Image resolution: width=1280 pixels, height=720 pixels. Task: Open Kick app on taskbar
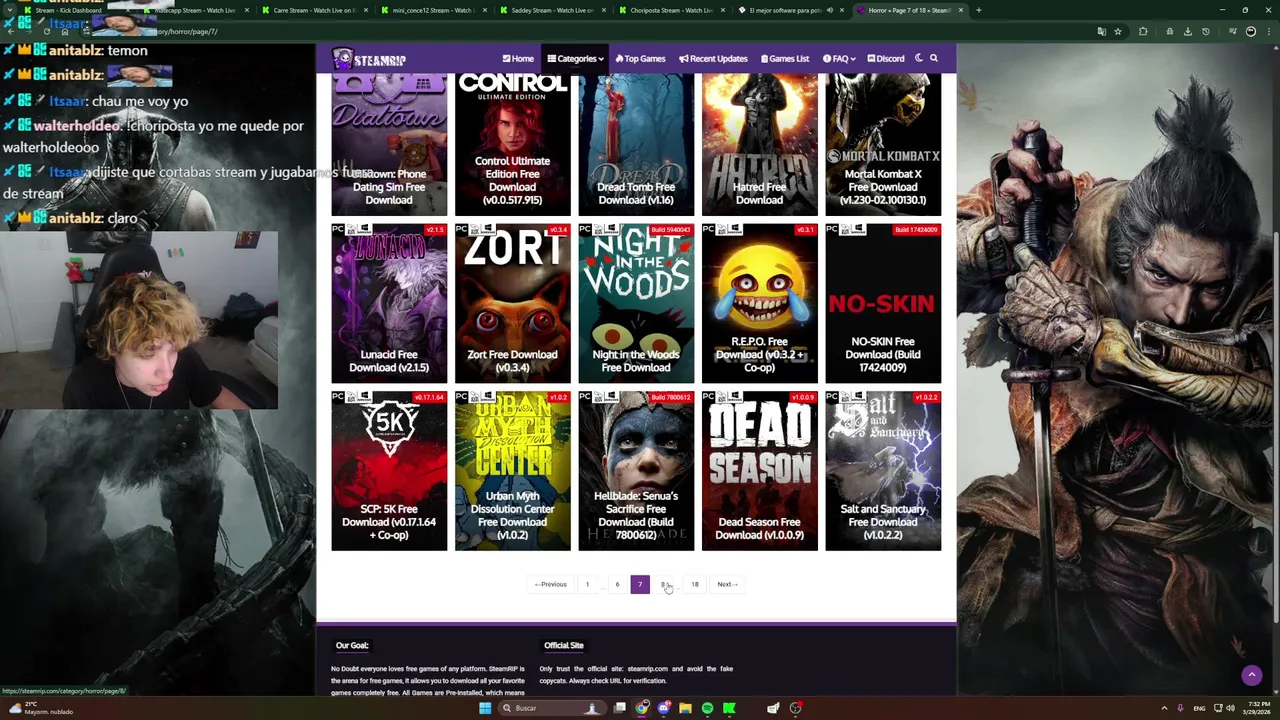[729, 708]
